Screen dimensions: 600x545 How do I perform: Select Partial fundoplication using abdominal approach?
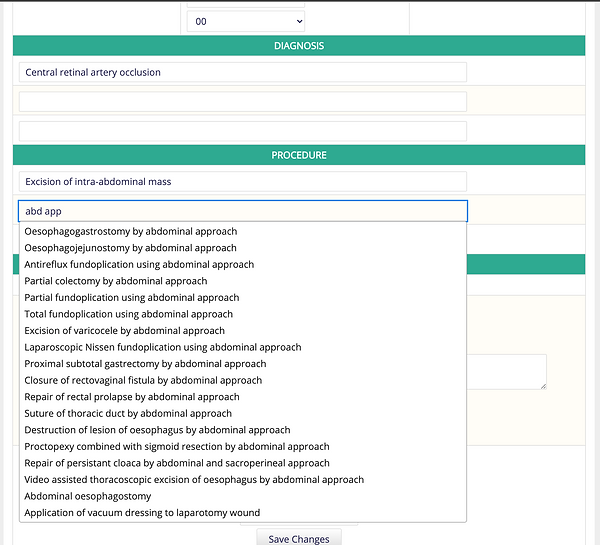(243, 297)
